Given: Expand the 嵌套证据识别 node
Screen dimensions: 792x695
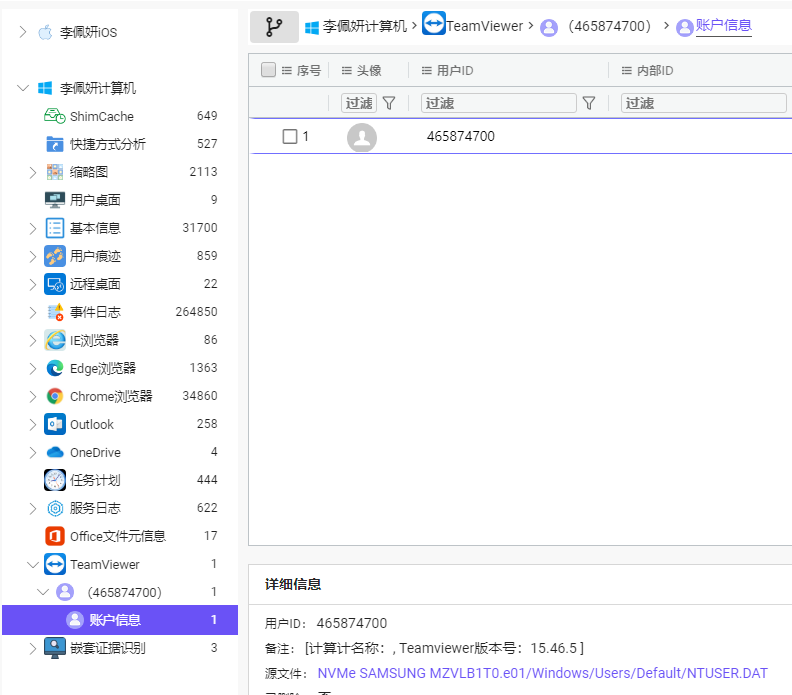Looking at the screenshot, I should click(x=33, y=649).
